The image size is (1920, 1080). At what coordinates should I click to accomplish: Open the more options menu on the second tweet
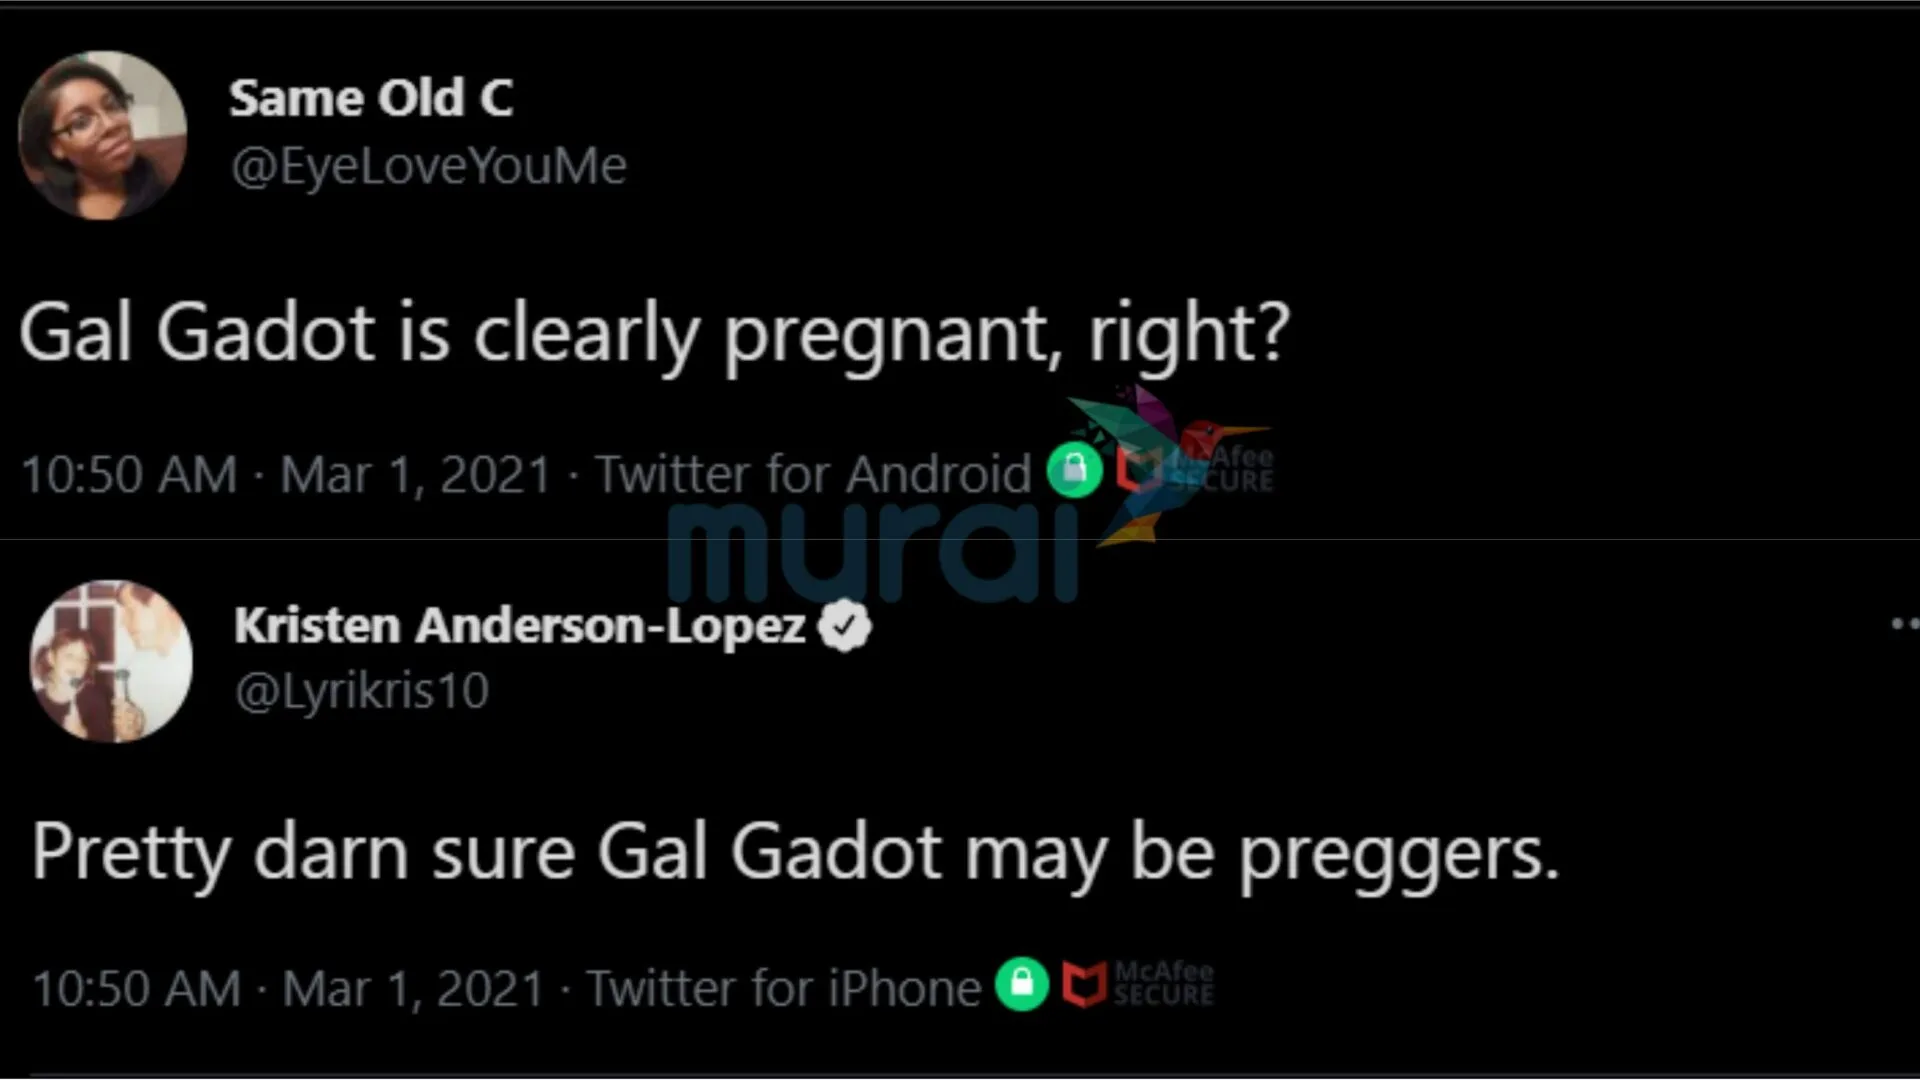pyautogui.click(x=1902, y=624)
